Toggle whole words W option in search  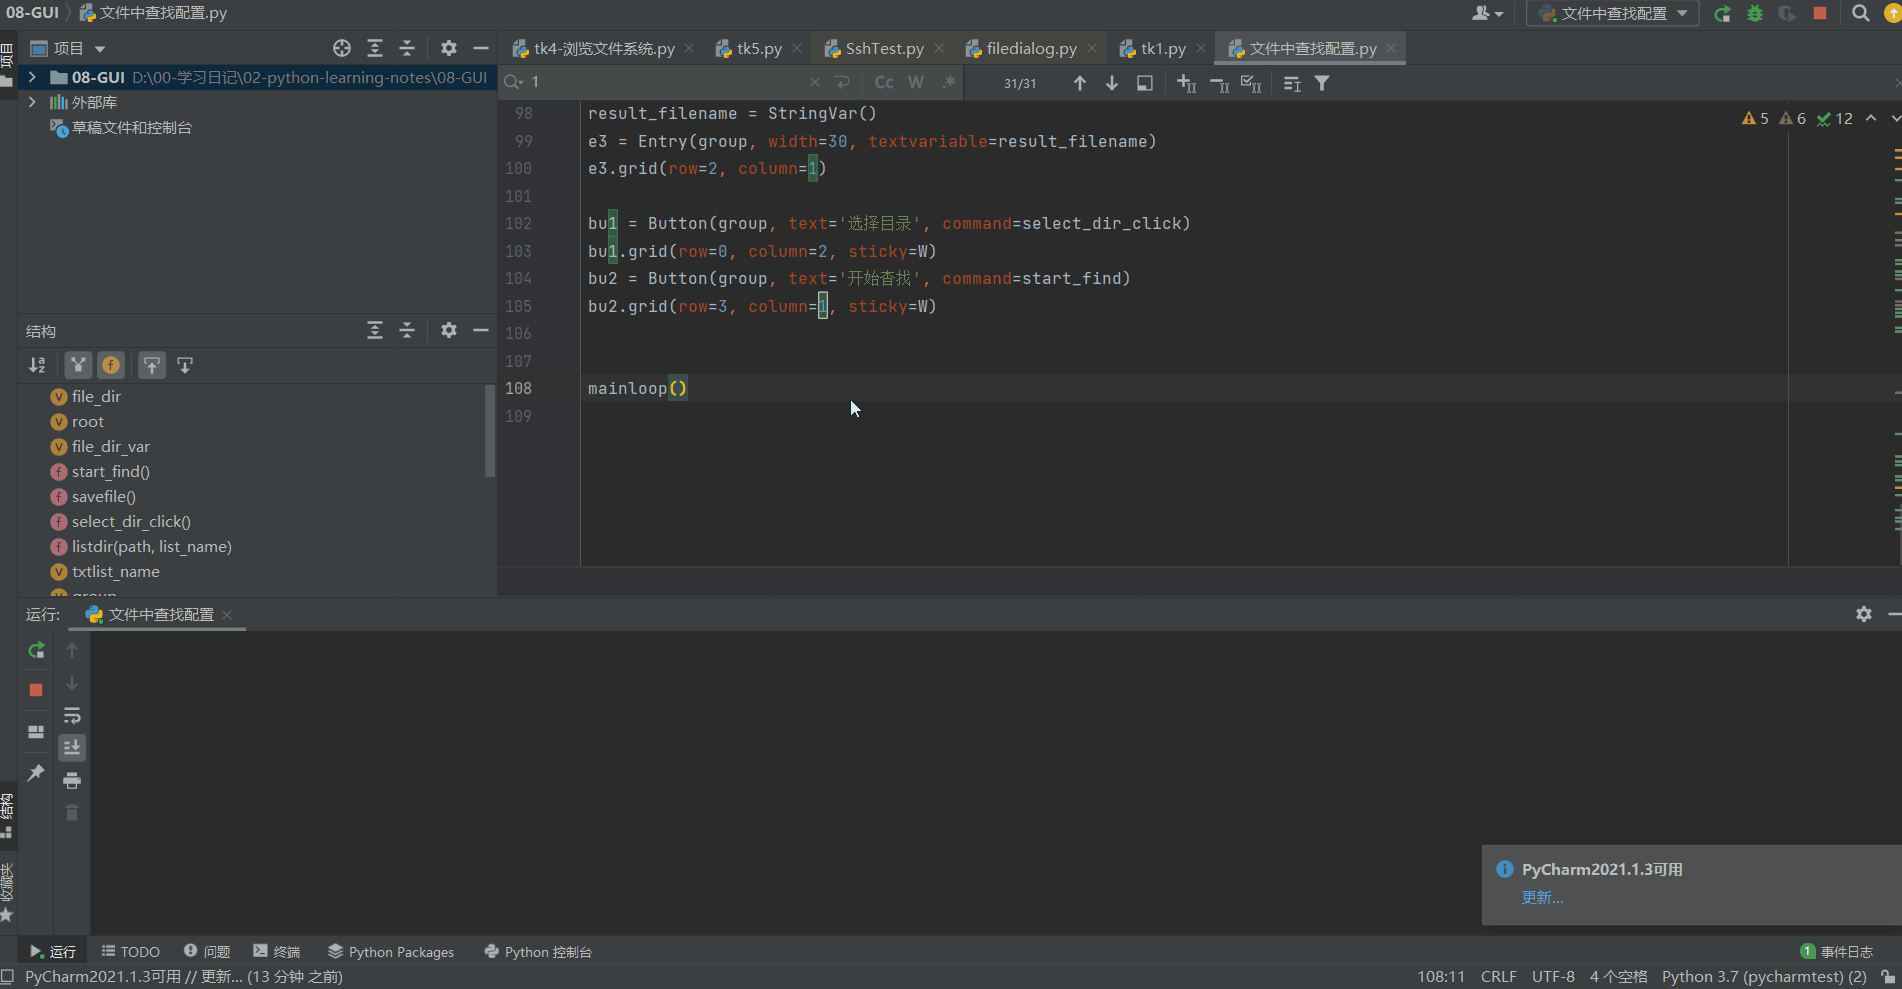pos(916,82)
